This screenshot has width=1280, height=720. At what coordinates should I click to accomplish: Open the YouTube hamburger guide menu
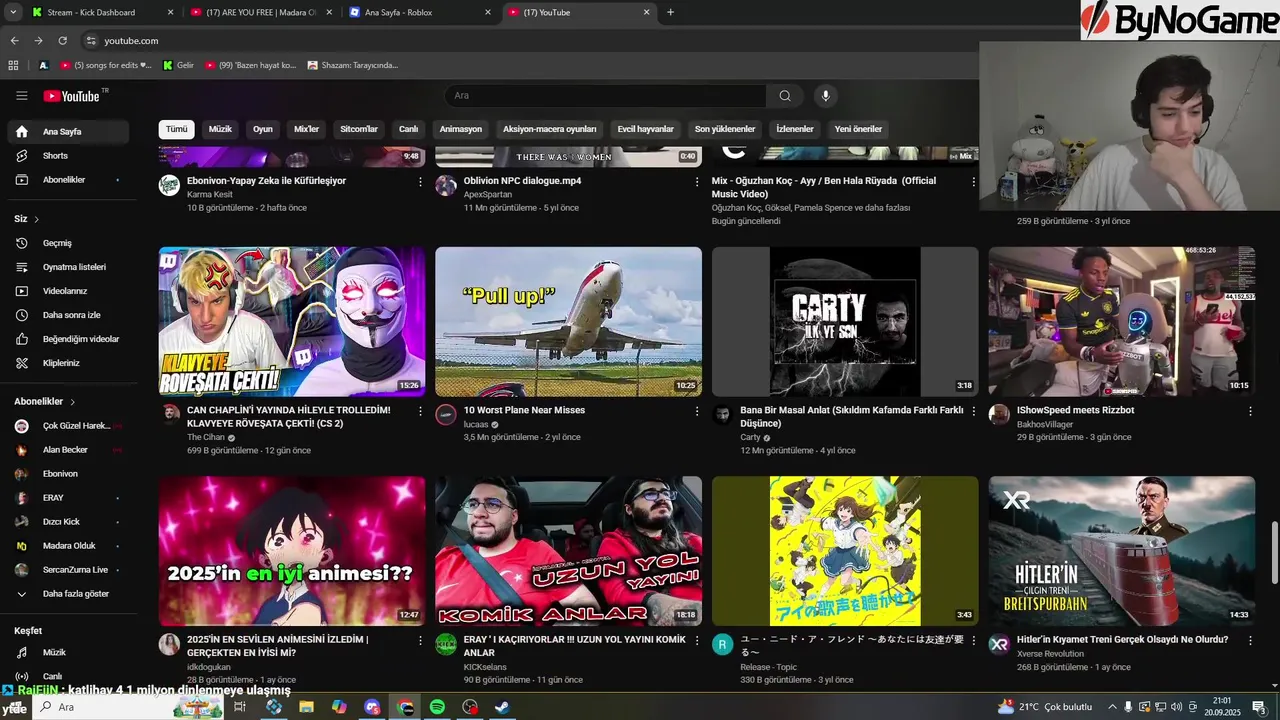tap(22, 96)
